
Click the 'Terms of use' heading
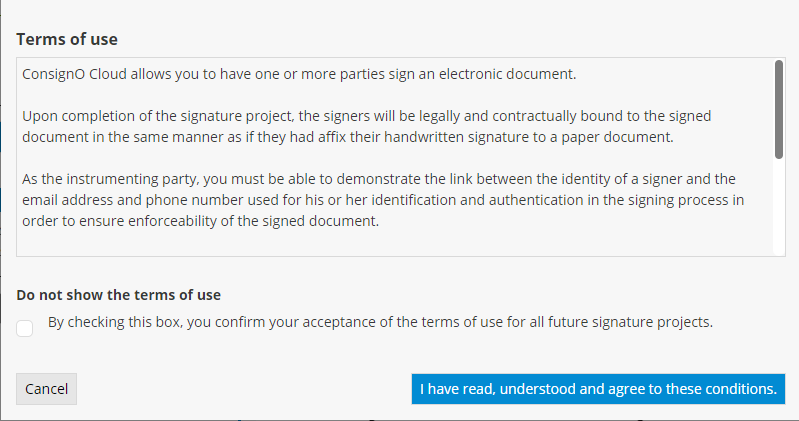pyautogui.click(x=67, y=39)
